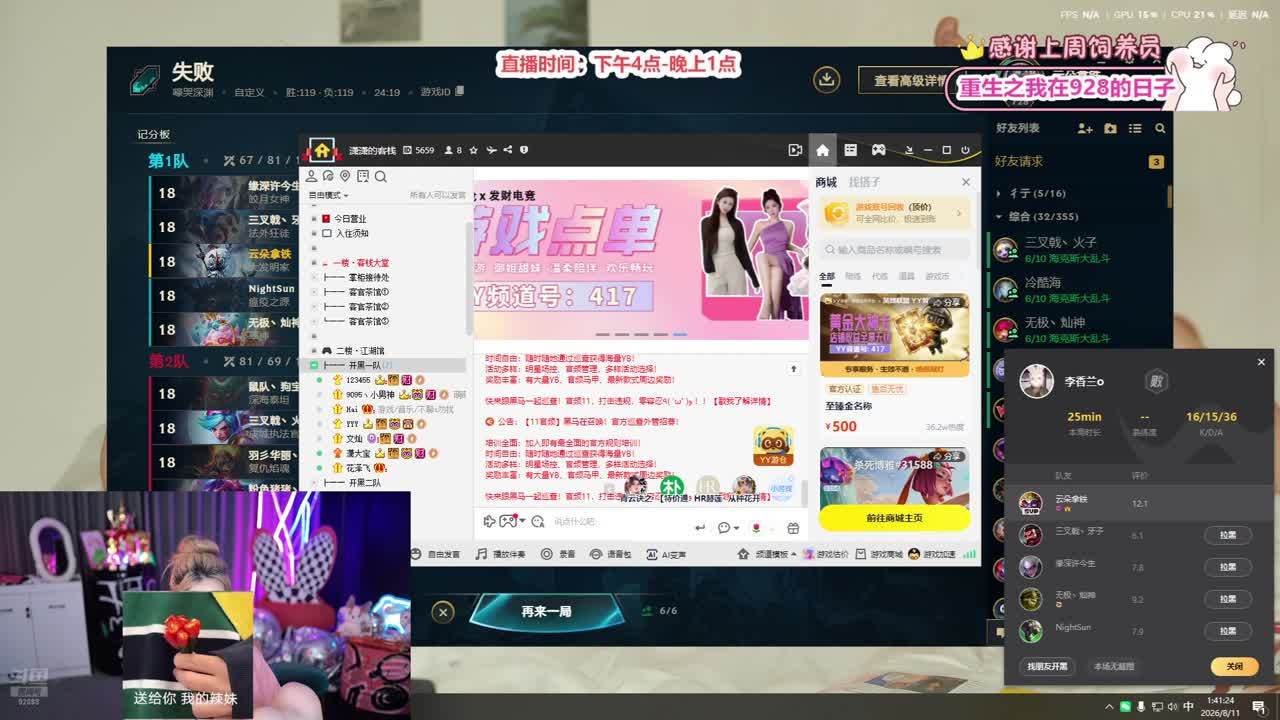Click the WeChat tray icon in taskbar
The height and width of the screenshot is (720, 1280).
coord(1125,707)
